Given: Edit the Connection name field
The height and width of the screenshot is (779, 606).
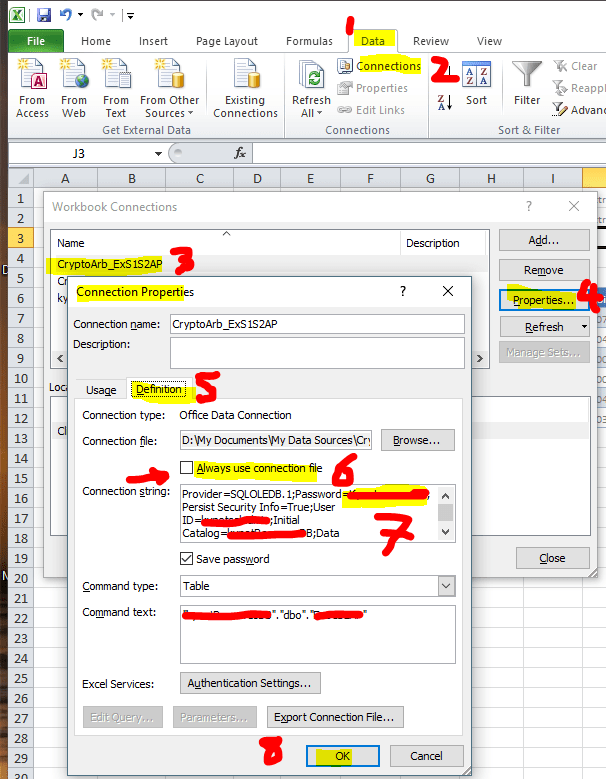Looking at the screenshot, I should point(317,324).
